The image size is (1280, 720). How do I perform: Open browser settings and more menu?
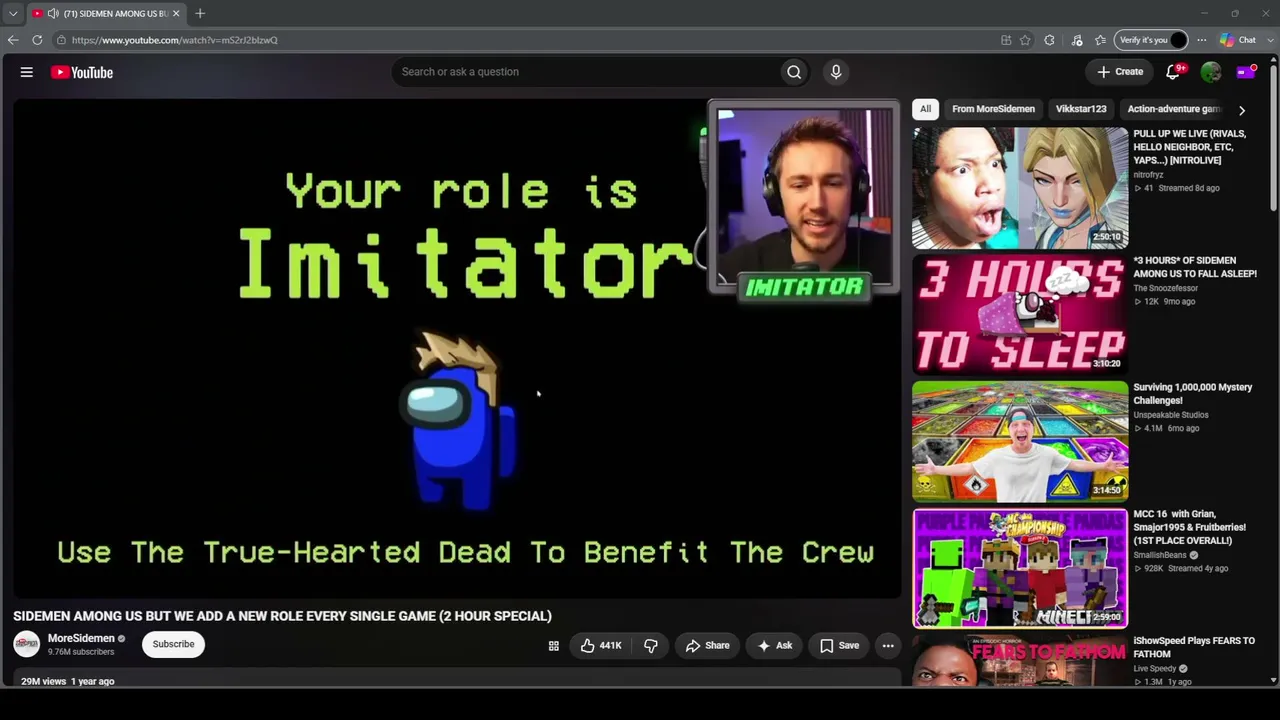pyautogui.click(x=1202, y=40)
